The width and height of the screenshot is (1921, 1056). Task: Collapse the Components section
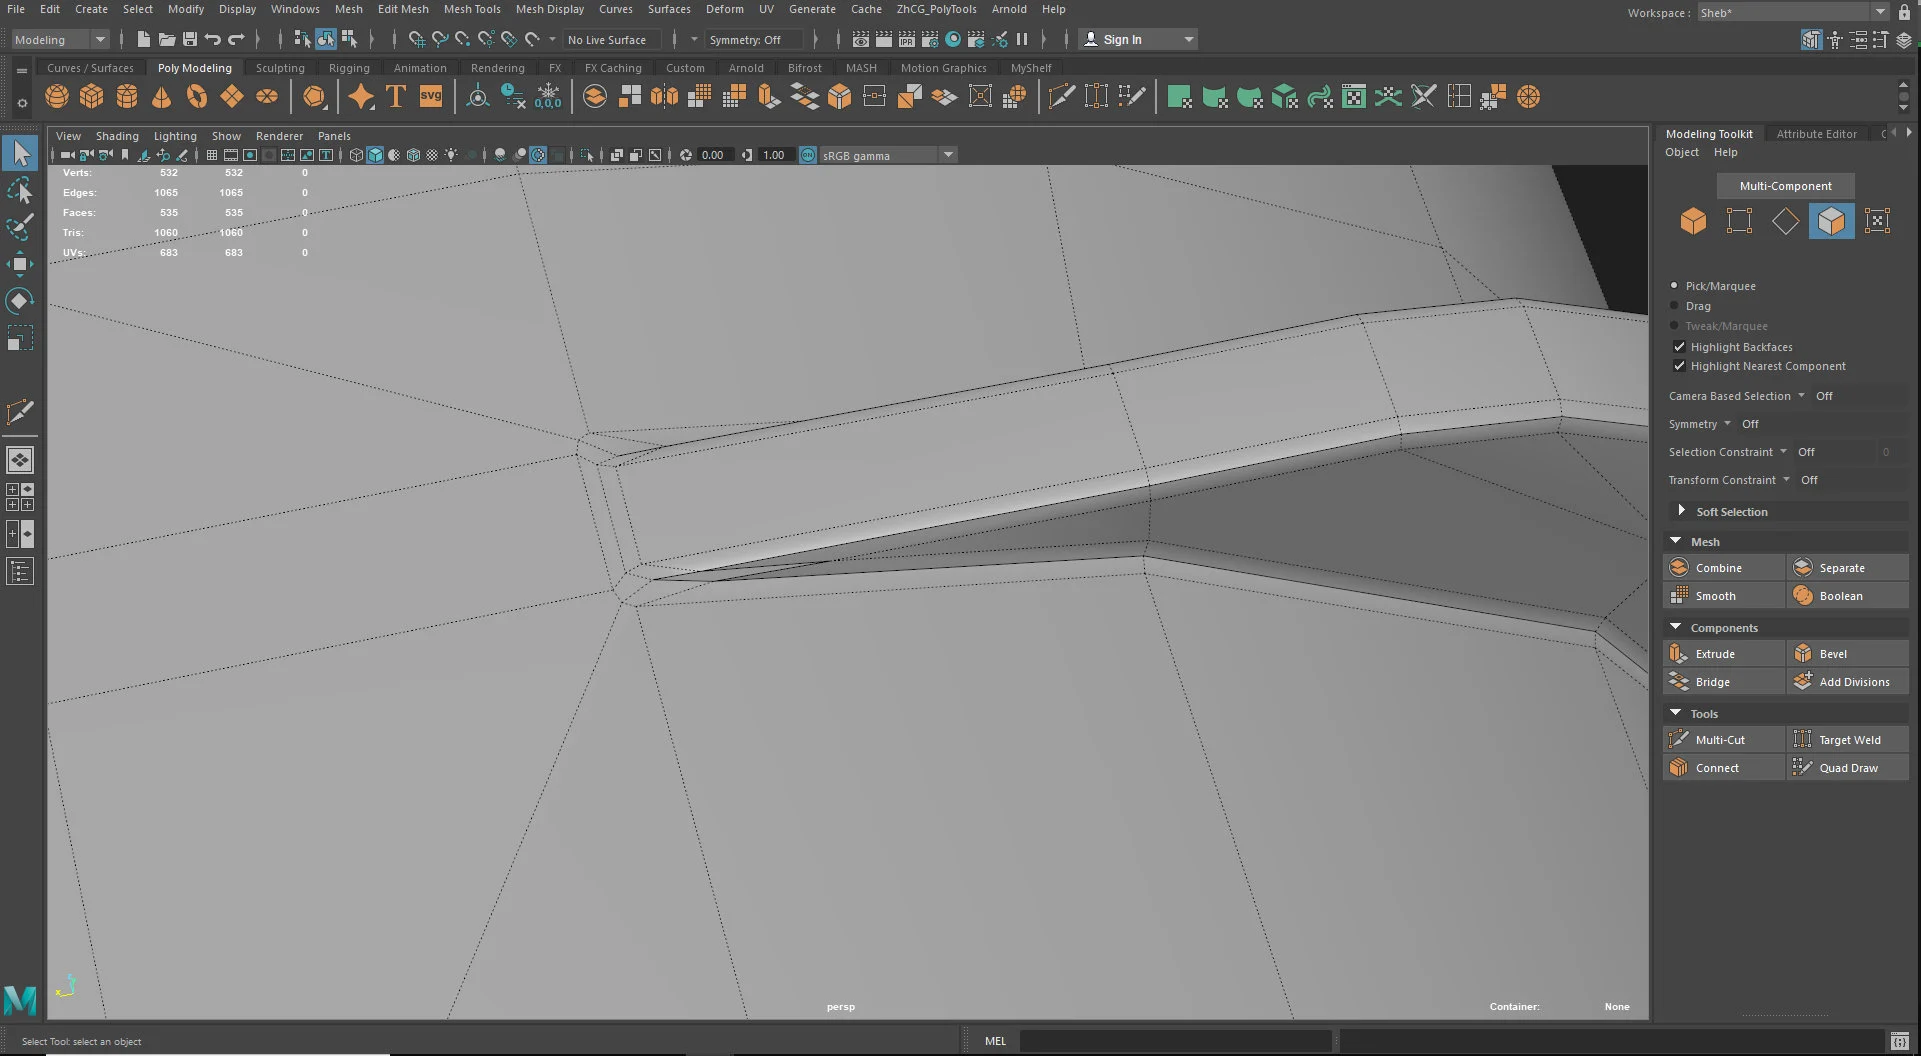1675,627
